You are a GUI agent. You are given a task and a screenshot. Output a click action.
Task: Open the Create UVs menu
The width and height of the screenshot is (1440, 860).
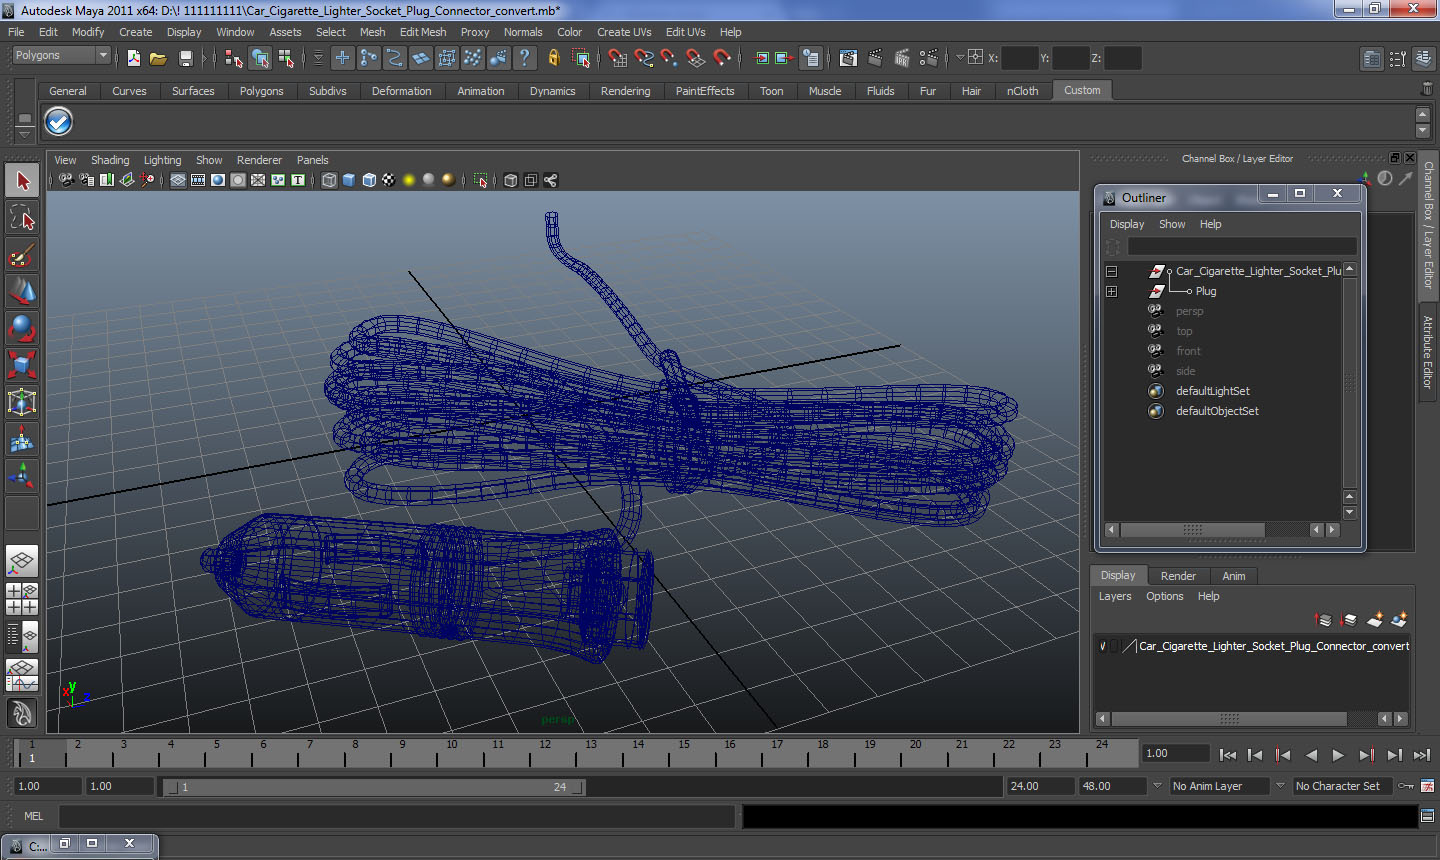pos(624,32)
